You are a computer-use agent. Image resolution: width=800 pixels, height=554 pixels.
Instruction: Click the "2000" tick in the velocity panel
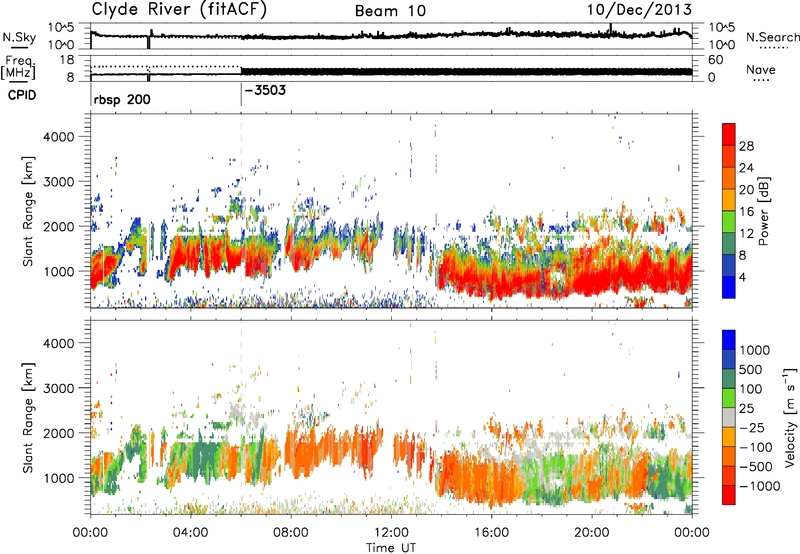pyautogui.click(x=59, y=433)
